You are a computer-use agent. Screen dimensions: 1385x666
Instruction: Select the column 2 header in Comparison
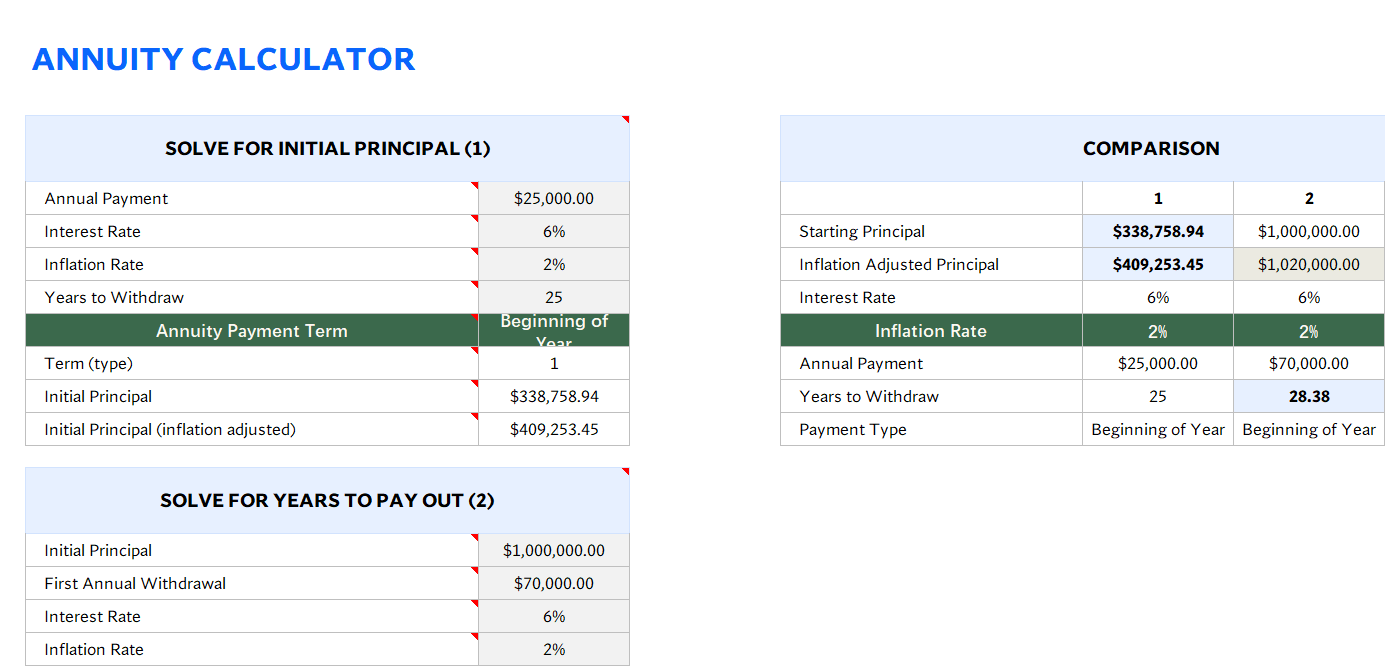[1309, 198]
